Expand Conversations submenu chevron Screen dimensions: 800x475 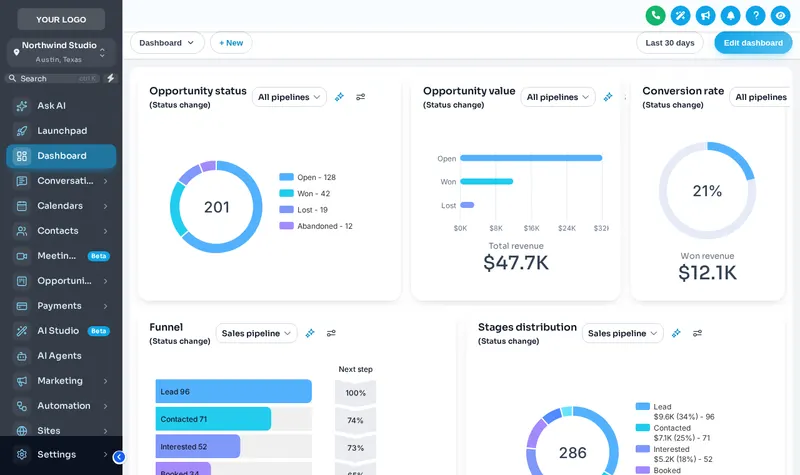click(x=106, y=181)
